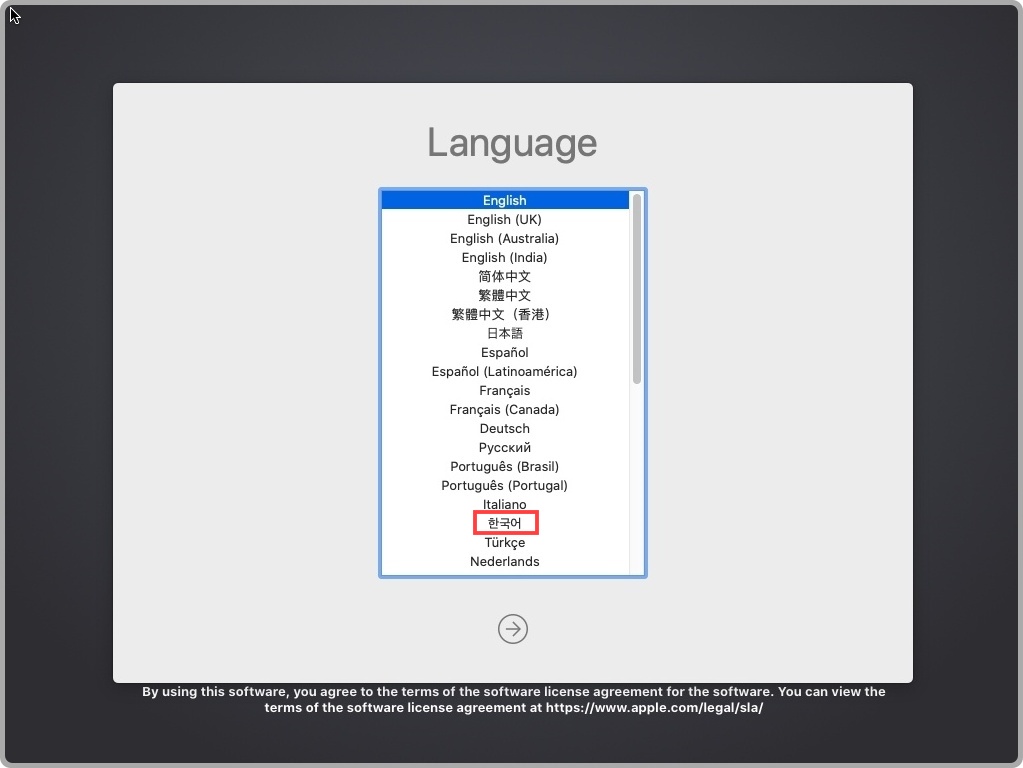
Task: Select Français (Canada) option
Action: [x=505, y=409]
